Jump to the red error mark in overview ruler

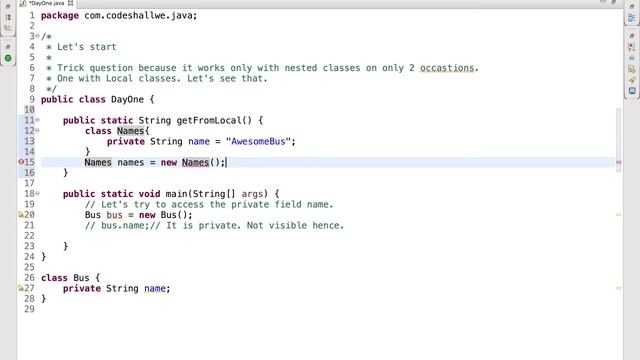pos(618,162)
